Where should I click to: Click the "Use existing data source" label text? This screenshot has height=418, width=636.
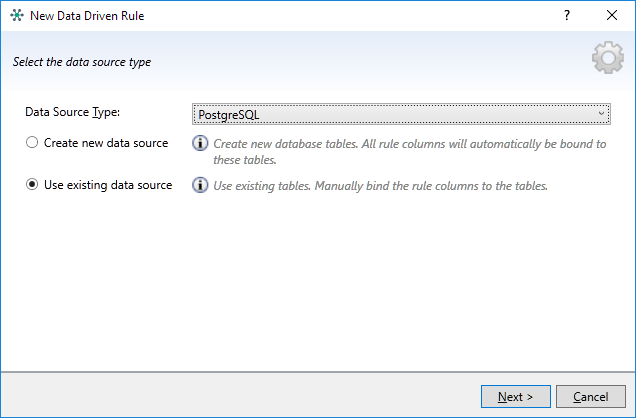108,185
